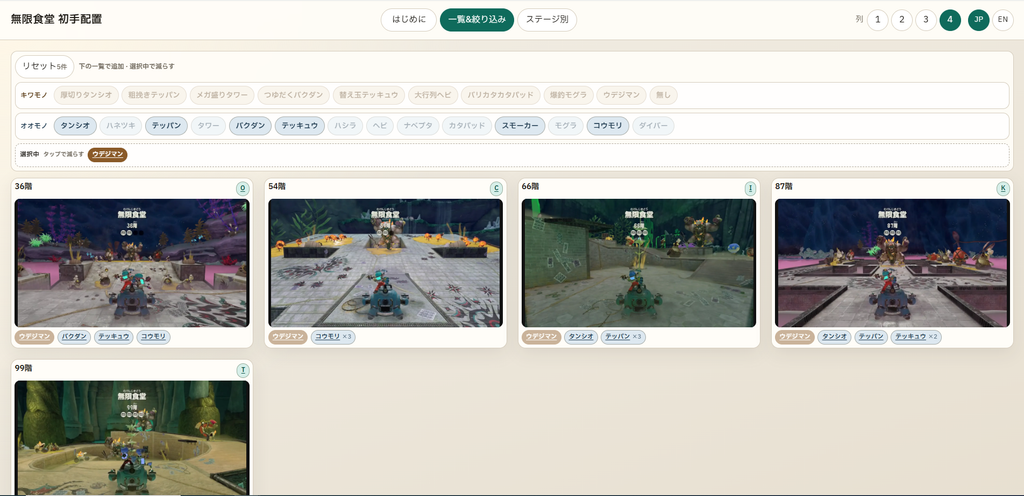Toggle the 無し filter chip

(664, 95)
